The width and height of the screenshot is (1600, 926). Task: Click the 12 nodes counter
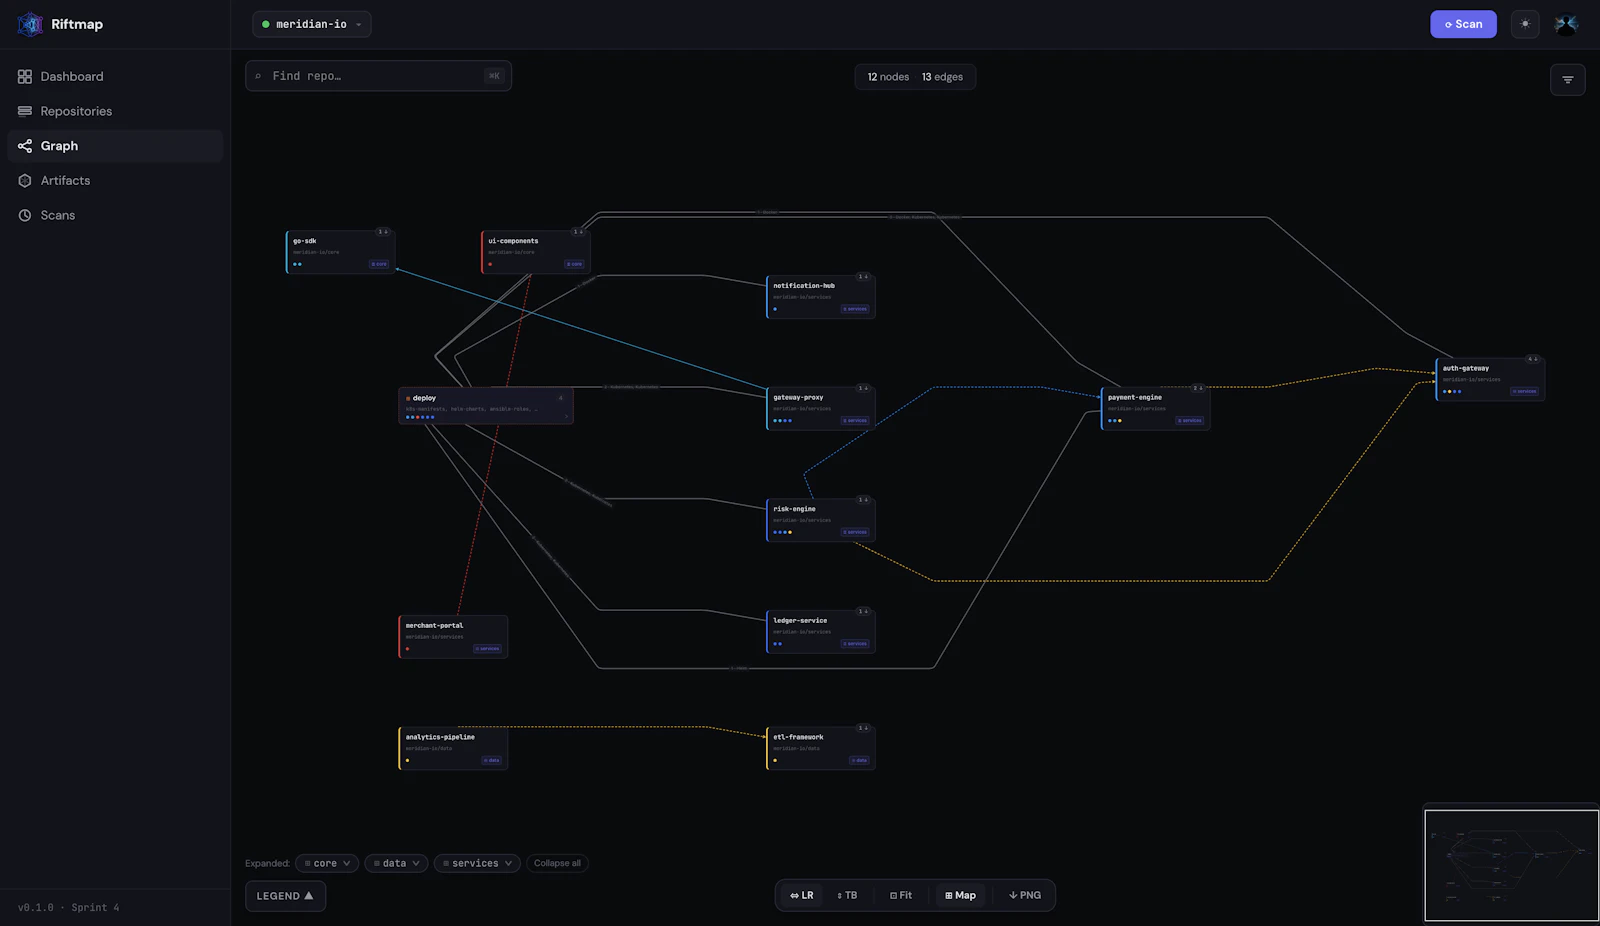click(888, 77)
